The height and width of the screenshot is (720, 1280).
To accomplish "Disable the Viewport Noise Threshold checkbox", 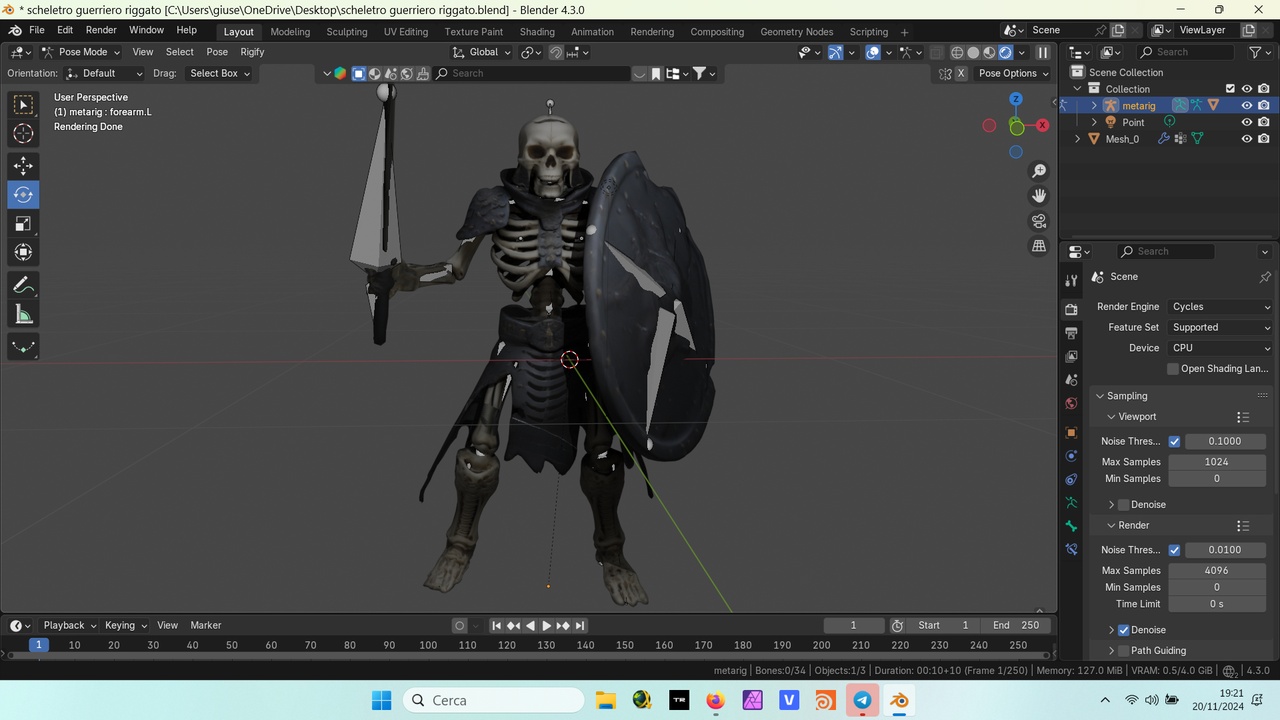I will click(1174, 441).
